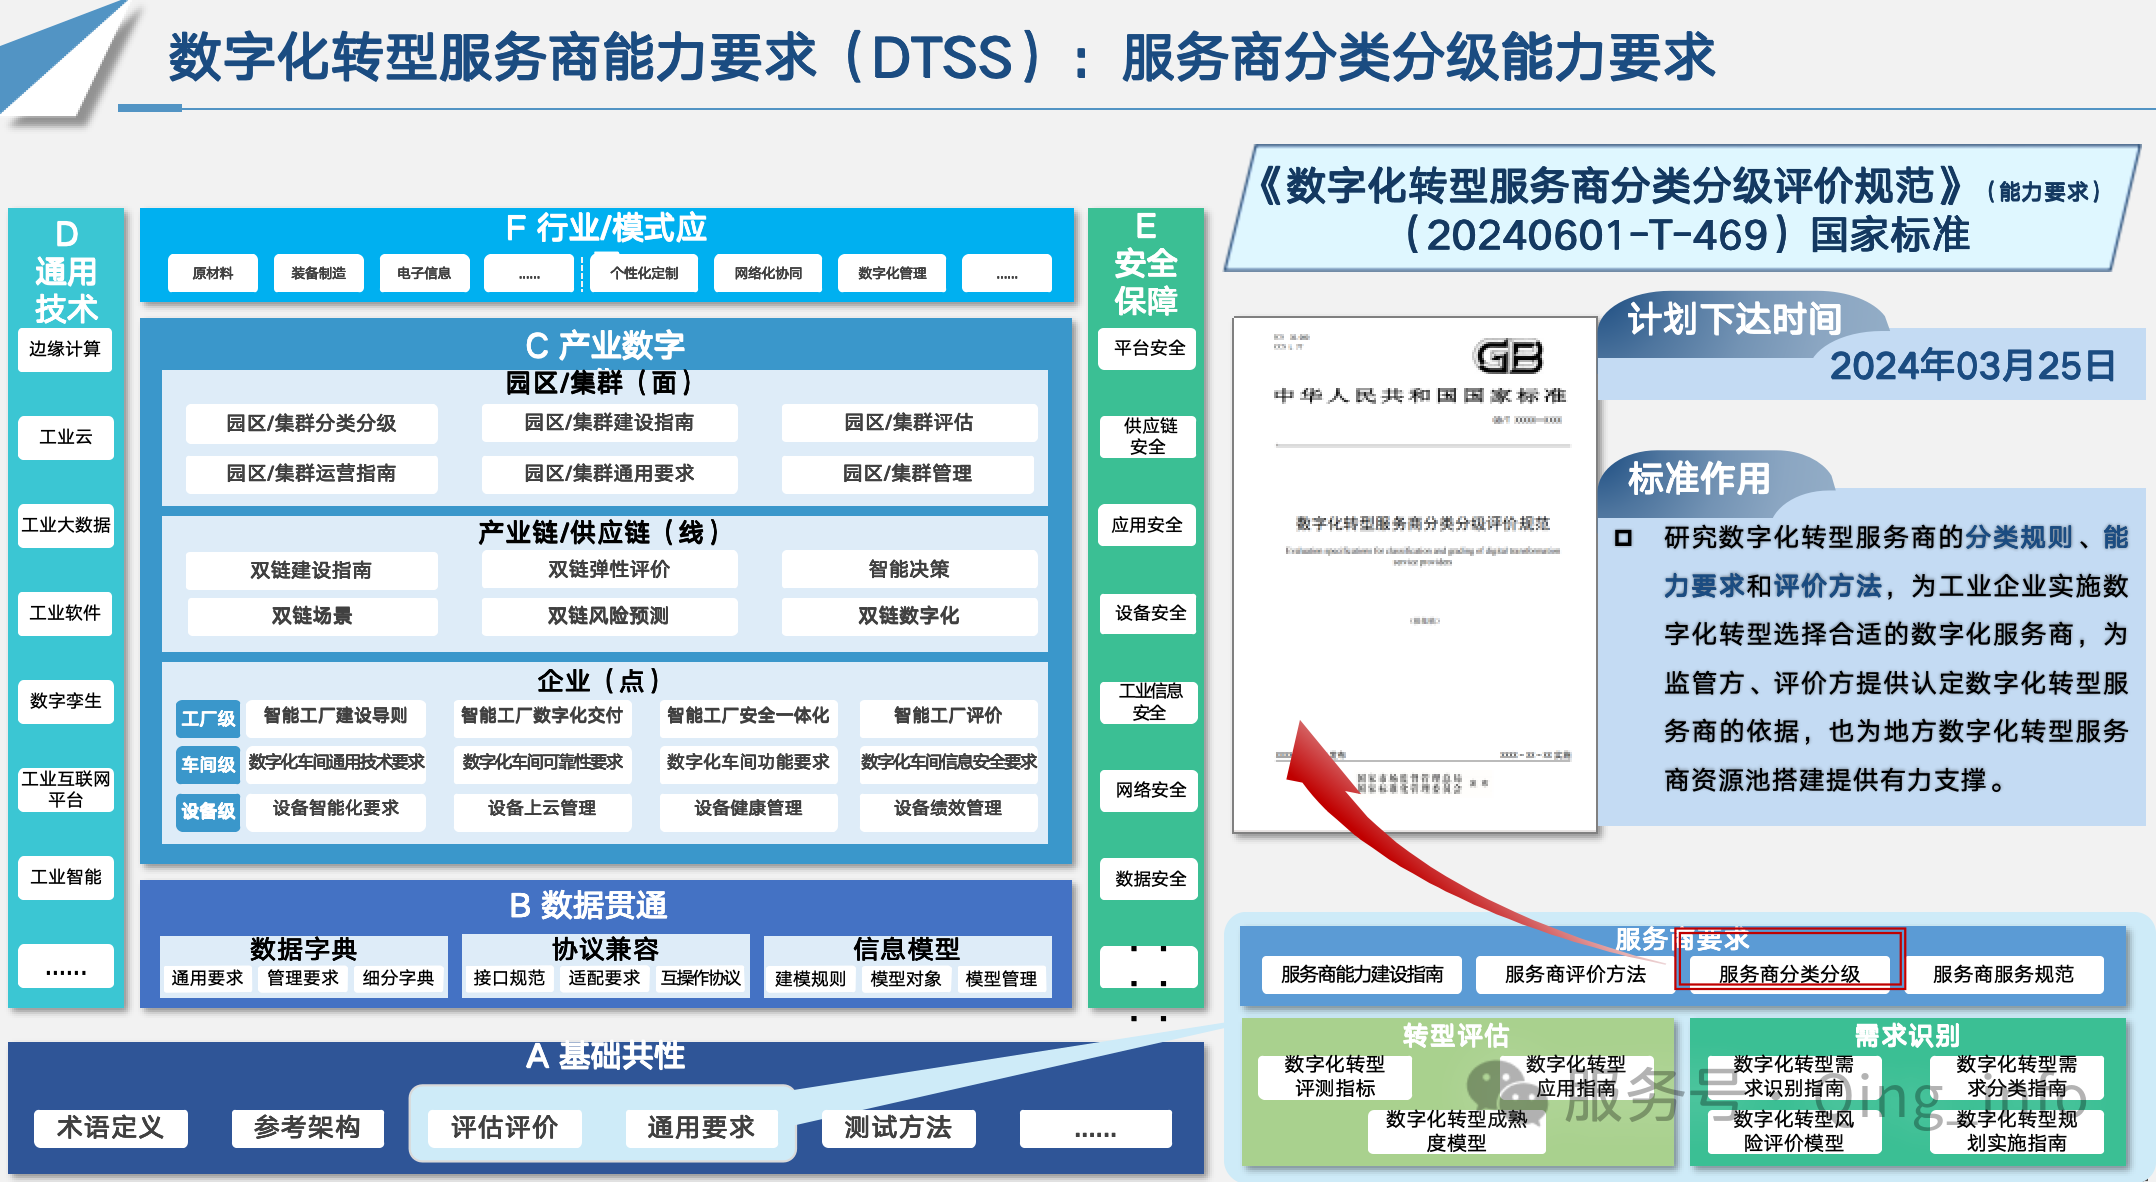Click the 评估评价 box in 基础共性

[504, 1128]
